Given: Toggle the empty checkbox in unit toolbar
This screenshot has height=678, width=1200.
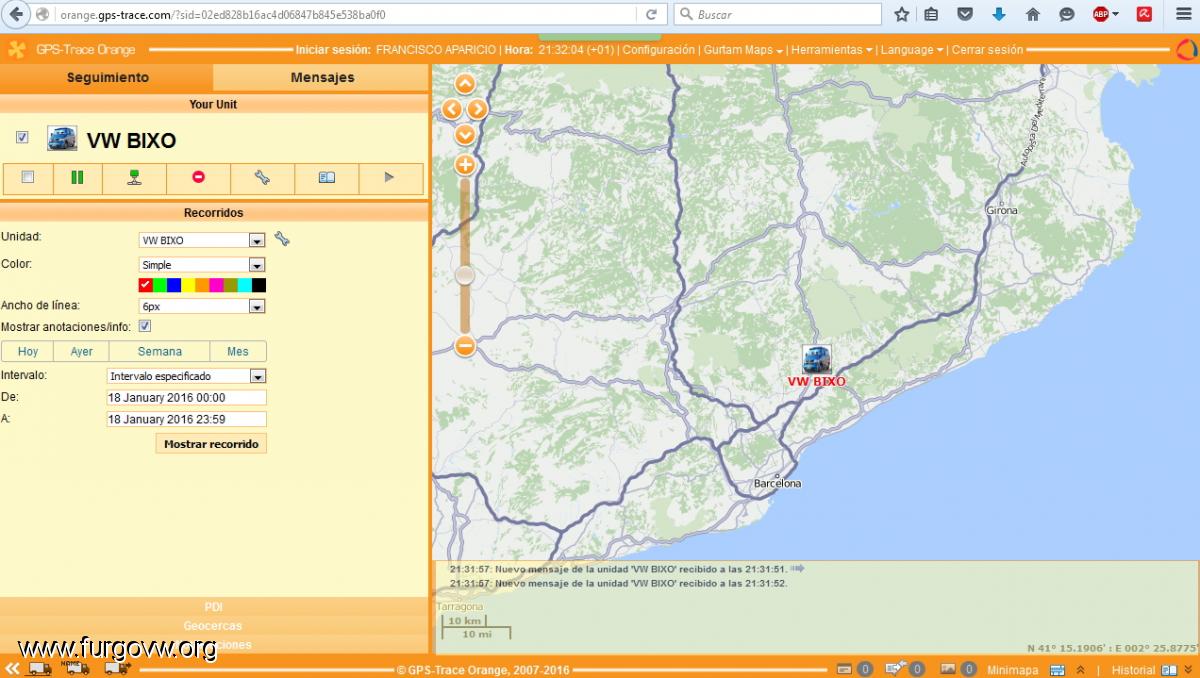Looking at the screenshot, I should (x=28, y=177).
